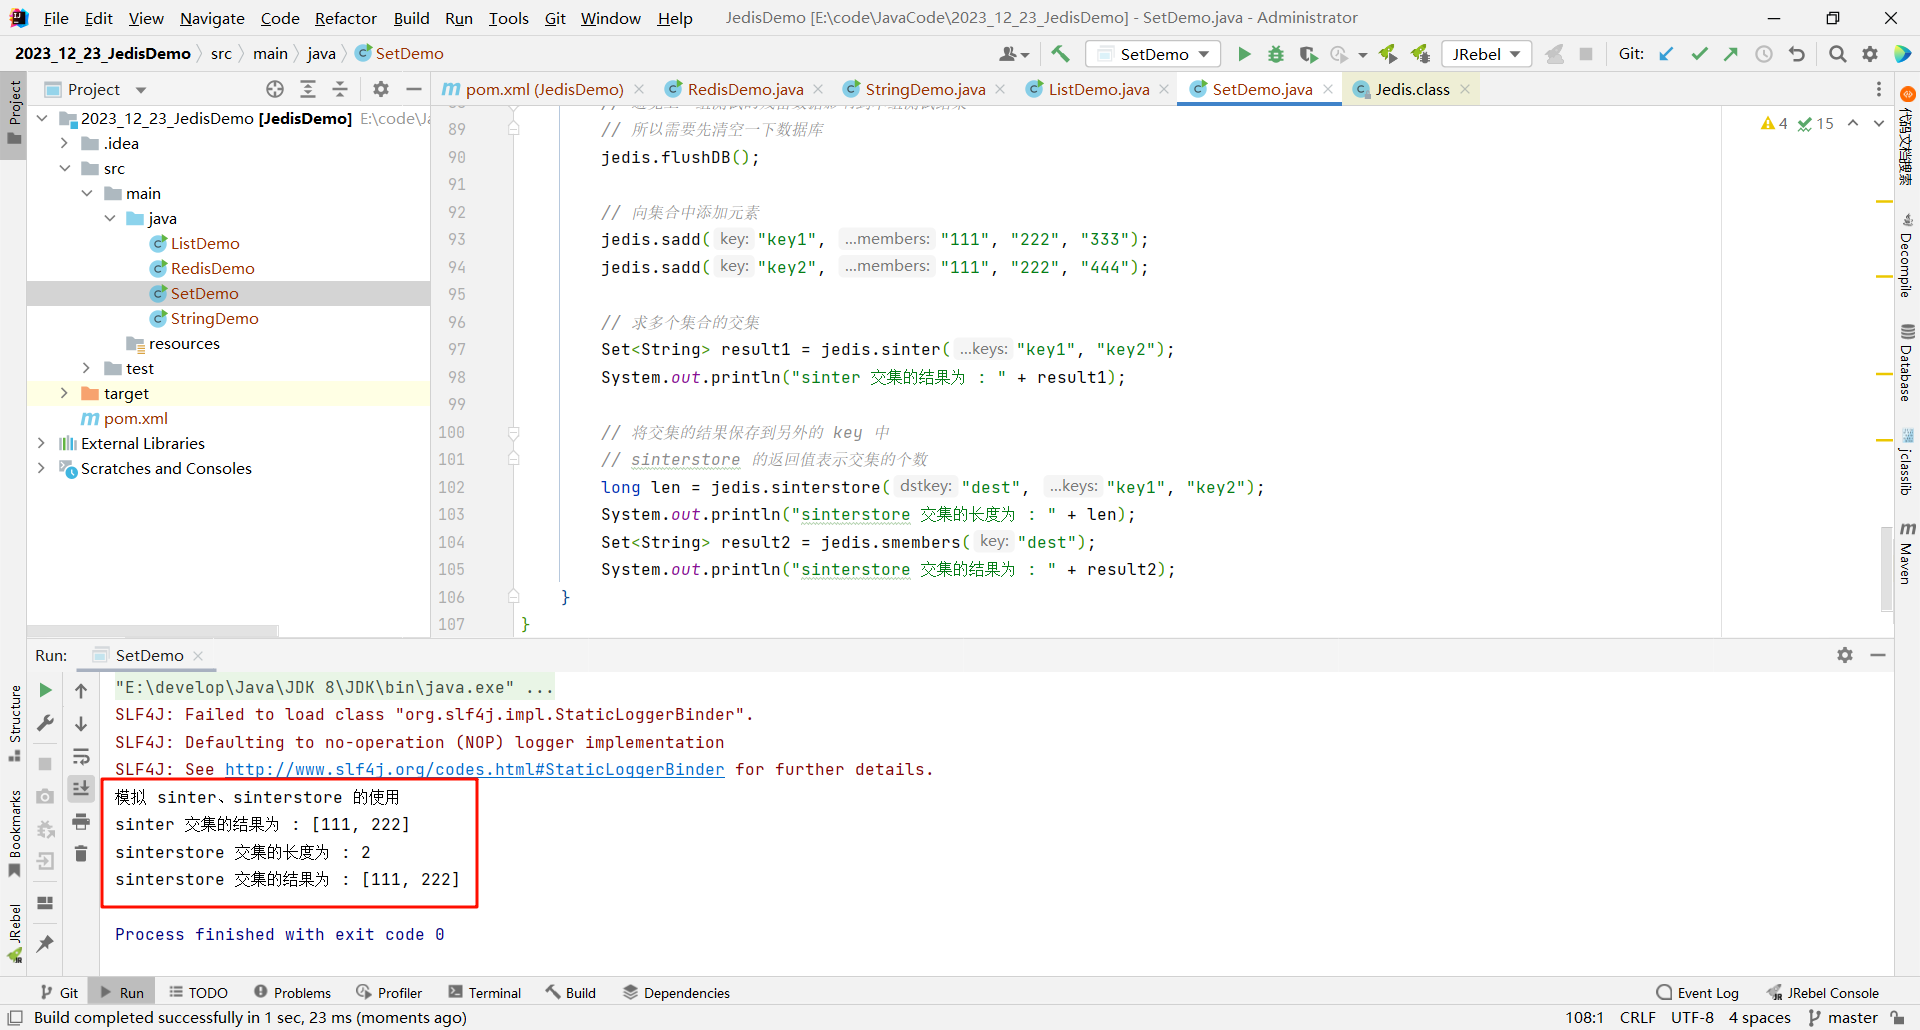
Task: Rollback changes with the undo icon
Action: coord(1797,54)
